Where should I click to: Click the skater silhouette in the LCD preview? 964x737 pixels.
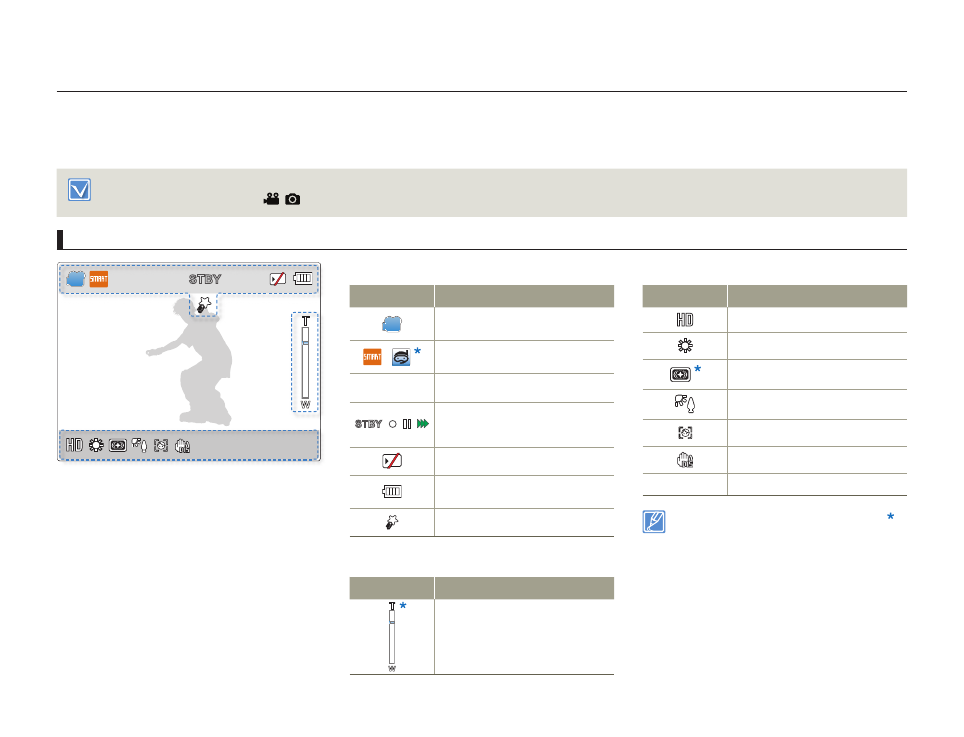(195, 365)
